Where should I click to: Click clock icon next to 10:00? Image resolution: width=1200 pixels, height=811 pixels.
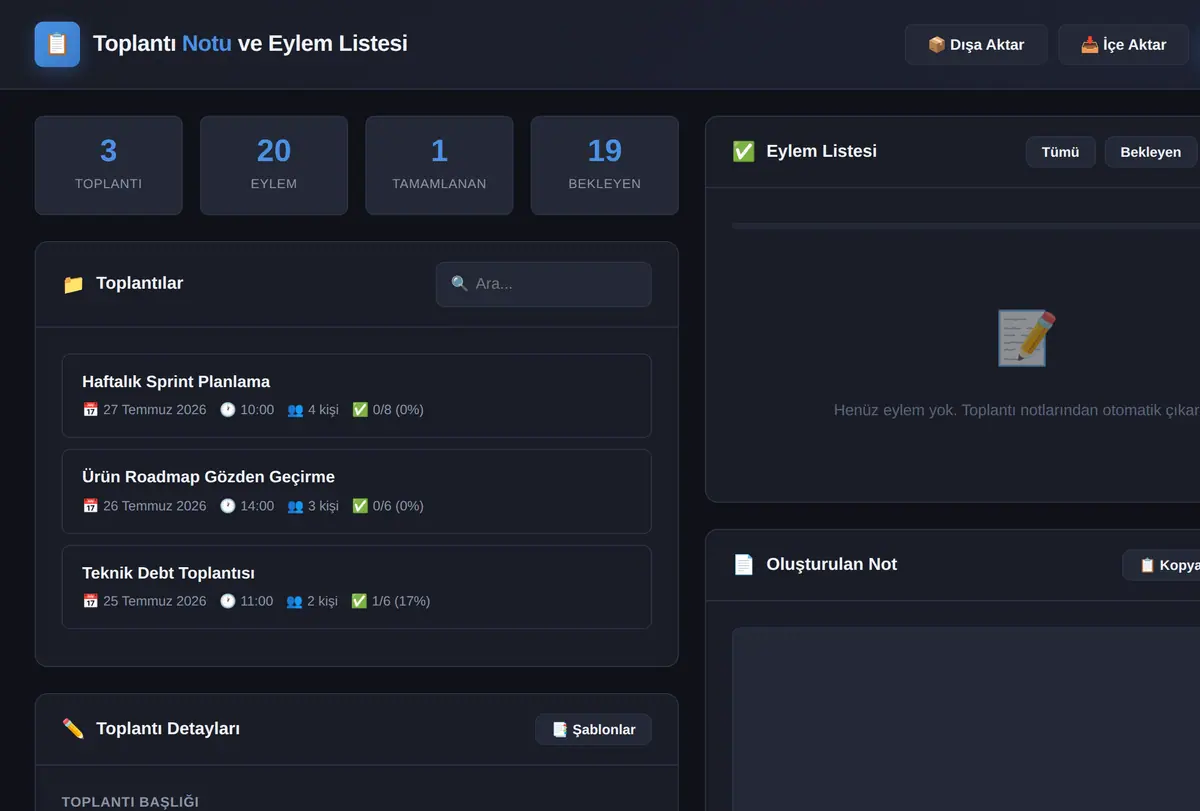228,410
